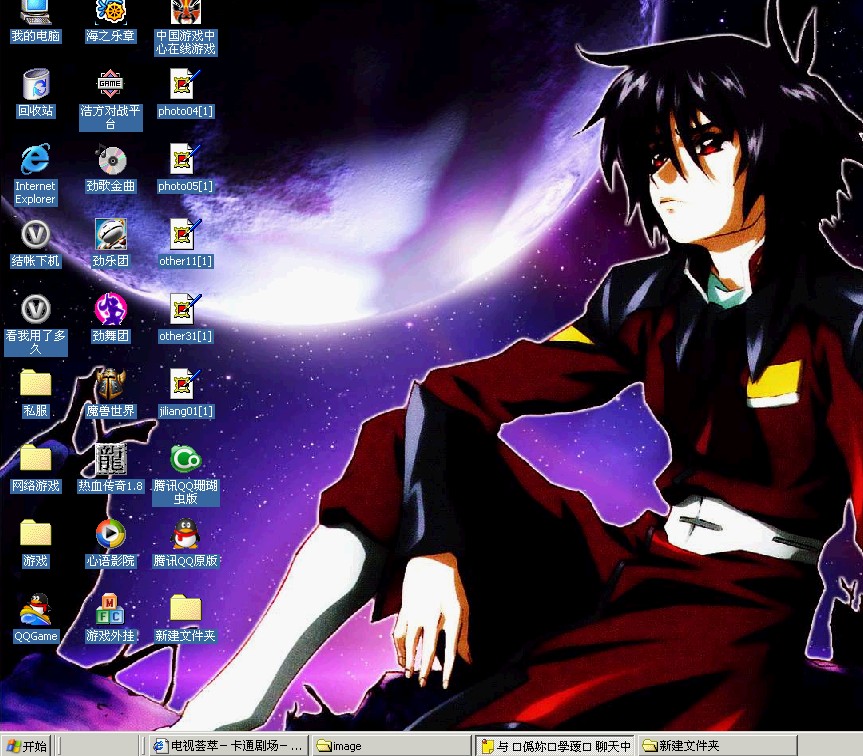The width and height of the screenshot is (863, 756).
Task: Select the 热血传奇1.8 icon
Action: pyautogui.click(x=110, y=459)
